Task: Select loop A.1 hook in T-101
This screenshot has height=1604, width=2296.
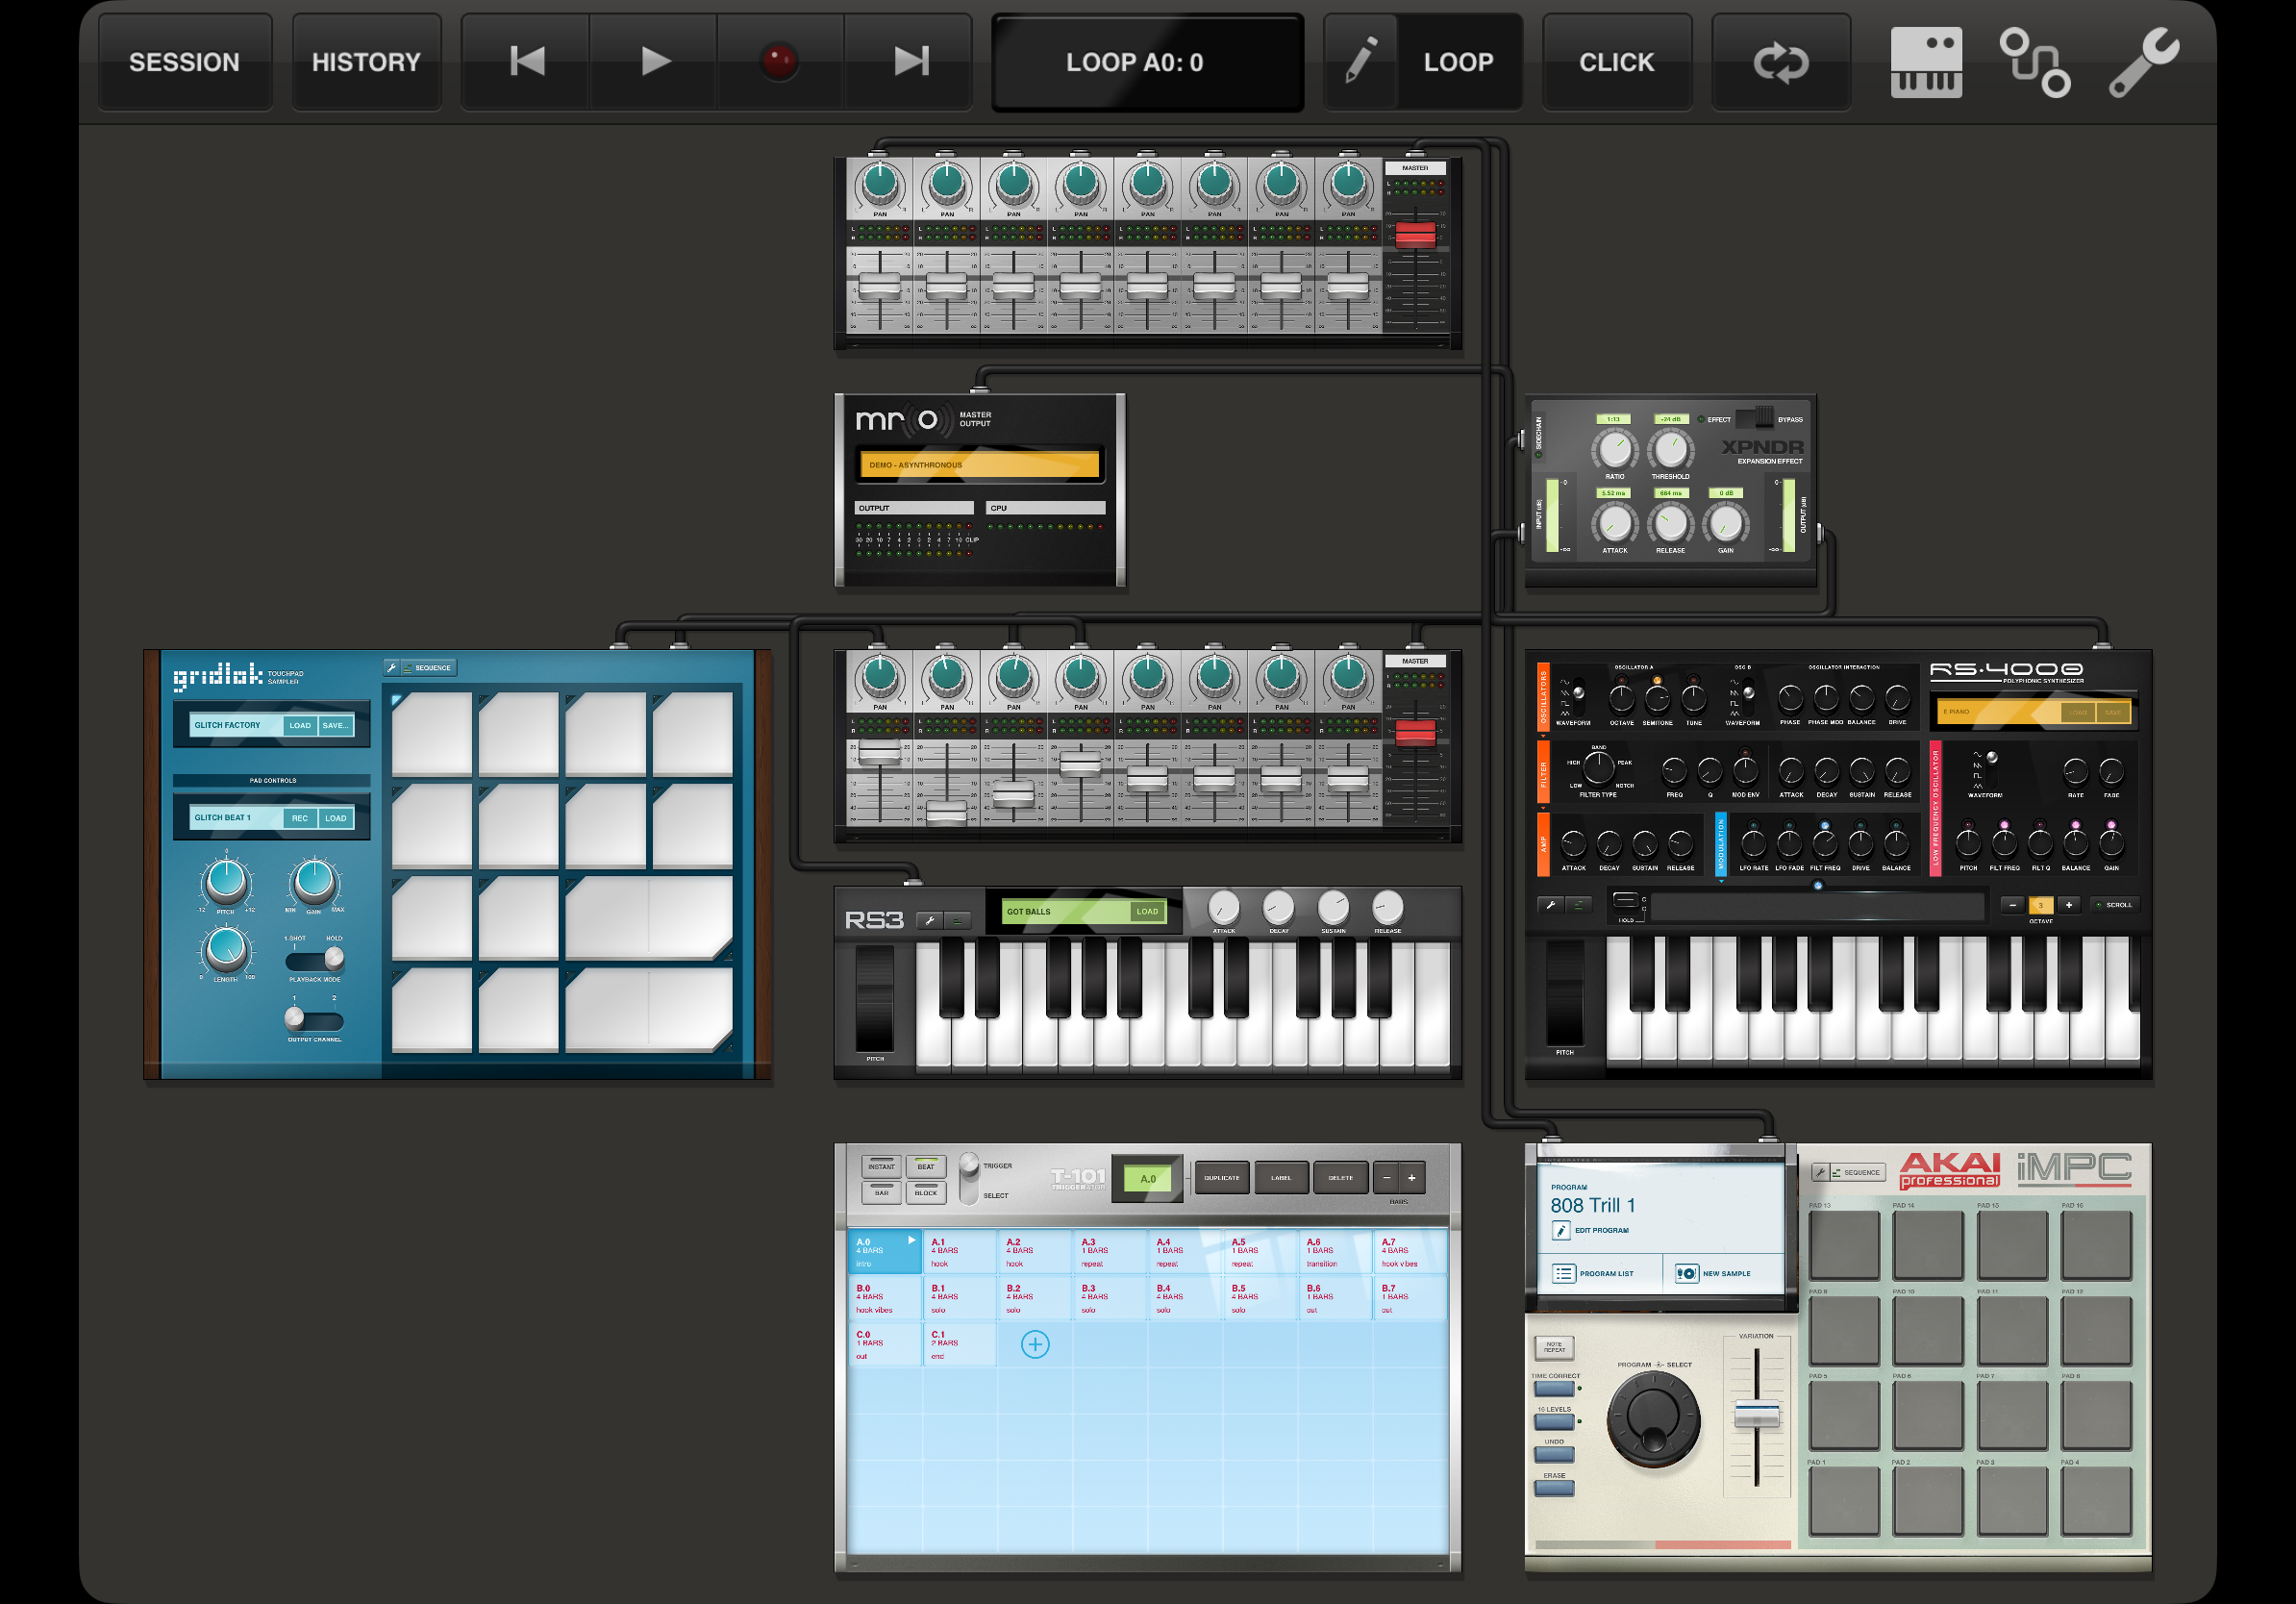Action: (x=959, y=1252)
